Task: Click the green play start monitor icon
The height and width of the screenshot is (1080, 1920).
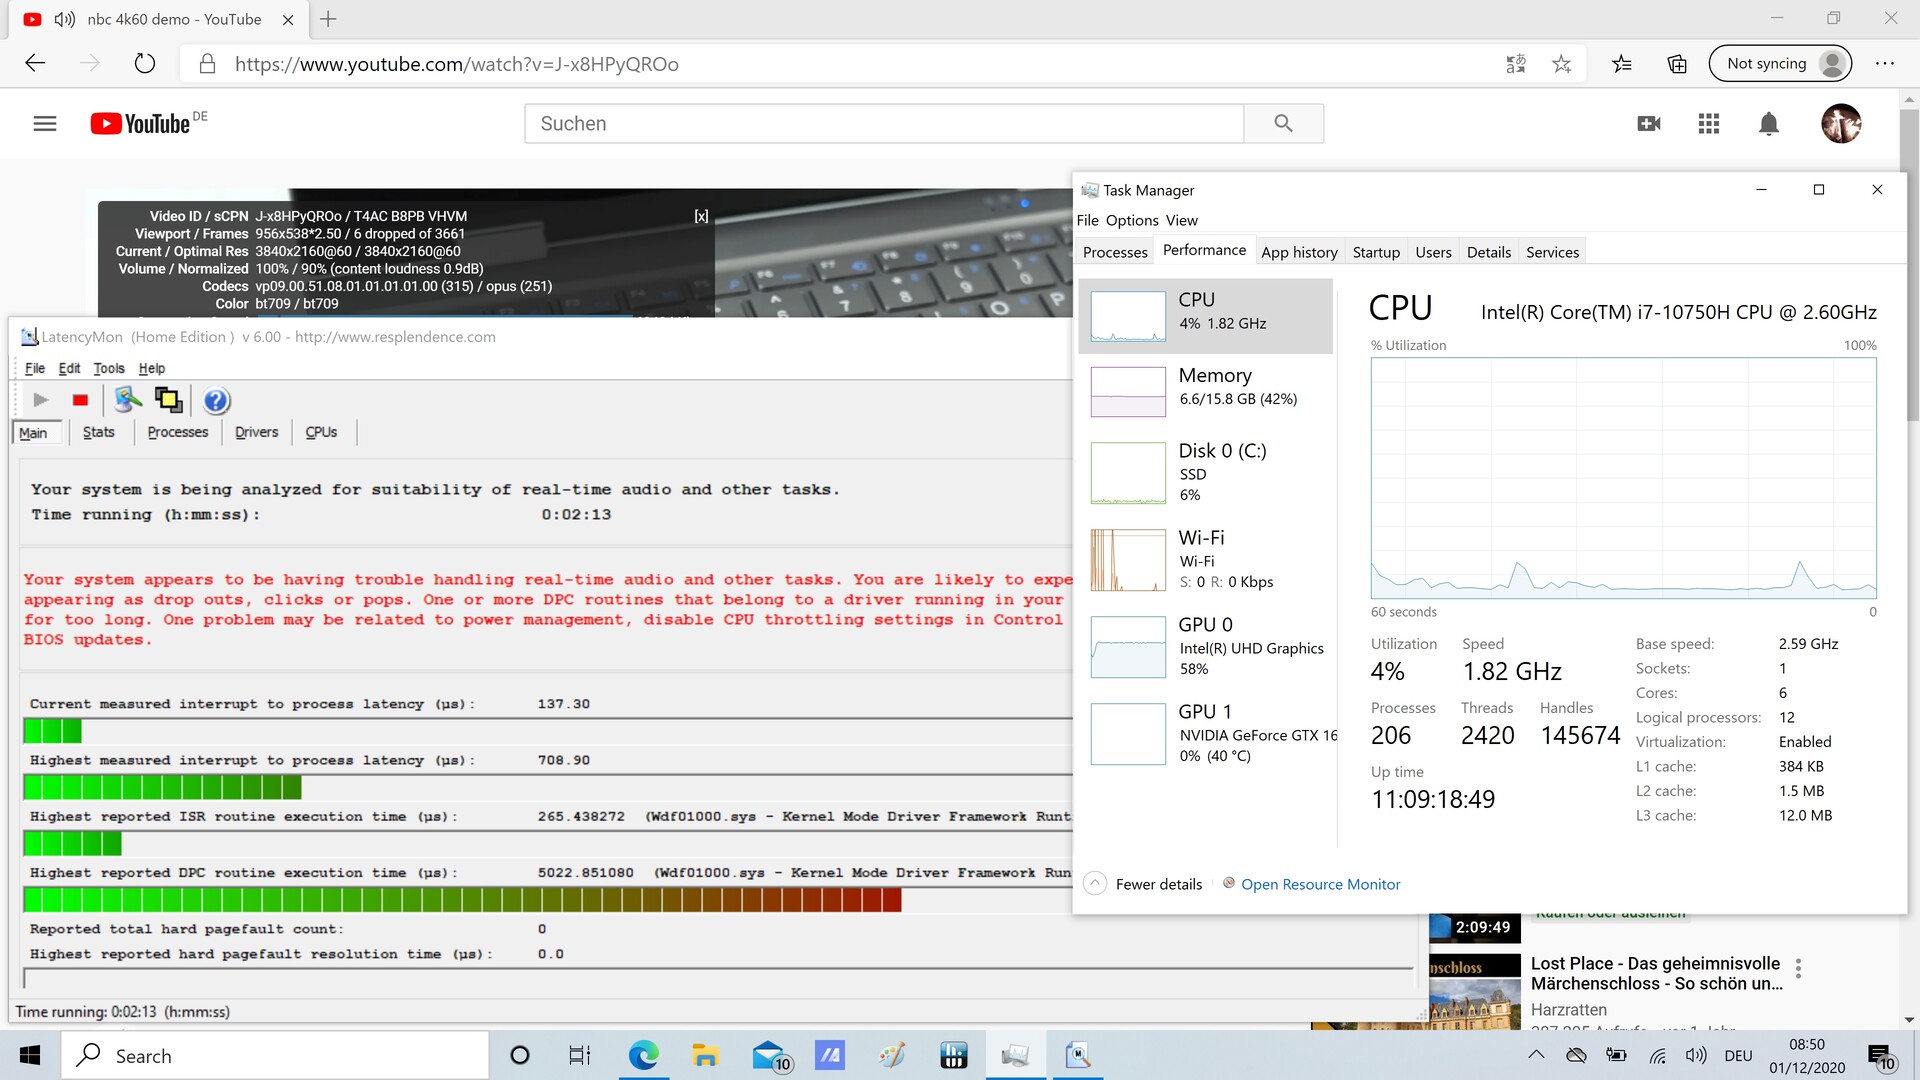Action: 41,400
